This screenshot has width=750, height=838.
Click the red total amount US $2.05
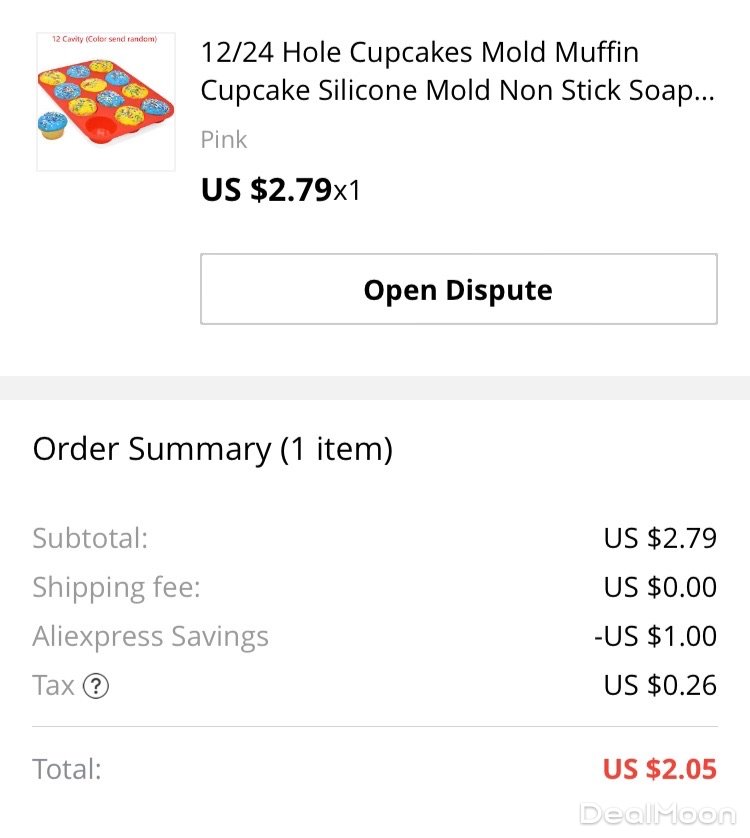660,769
